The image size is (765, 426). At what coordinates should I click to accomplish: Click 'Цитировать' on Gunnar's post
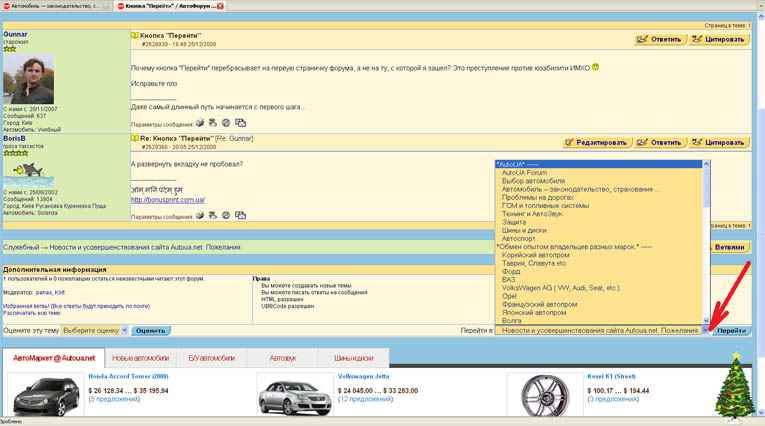pos(718,40)
